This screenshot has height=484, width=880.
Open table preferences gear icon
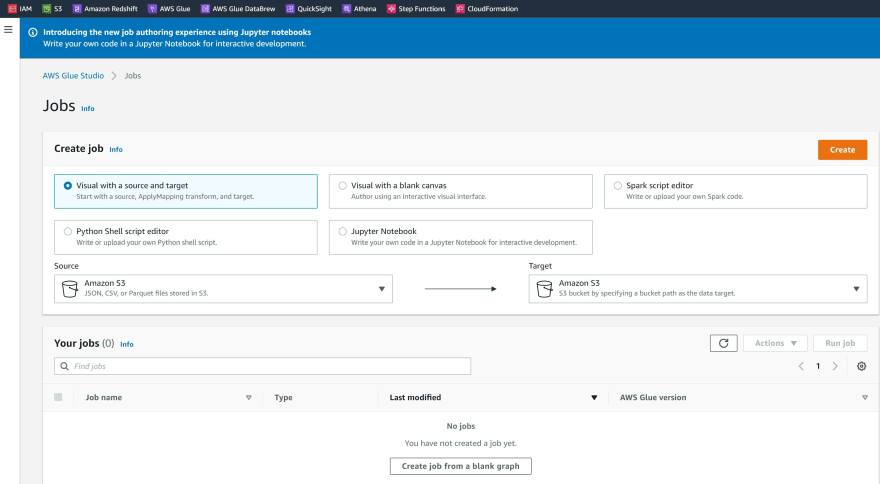861,366
